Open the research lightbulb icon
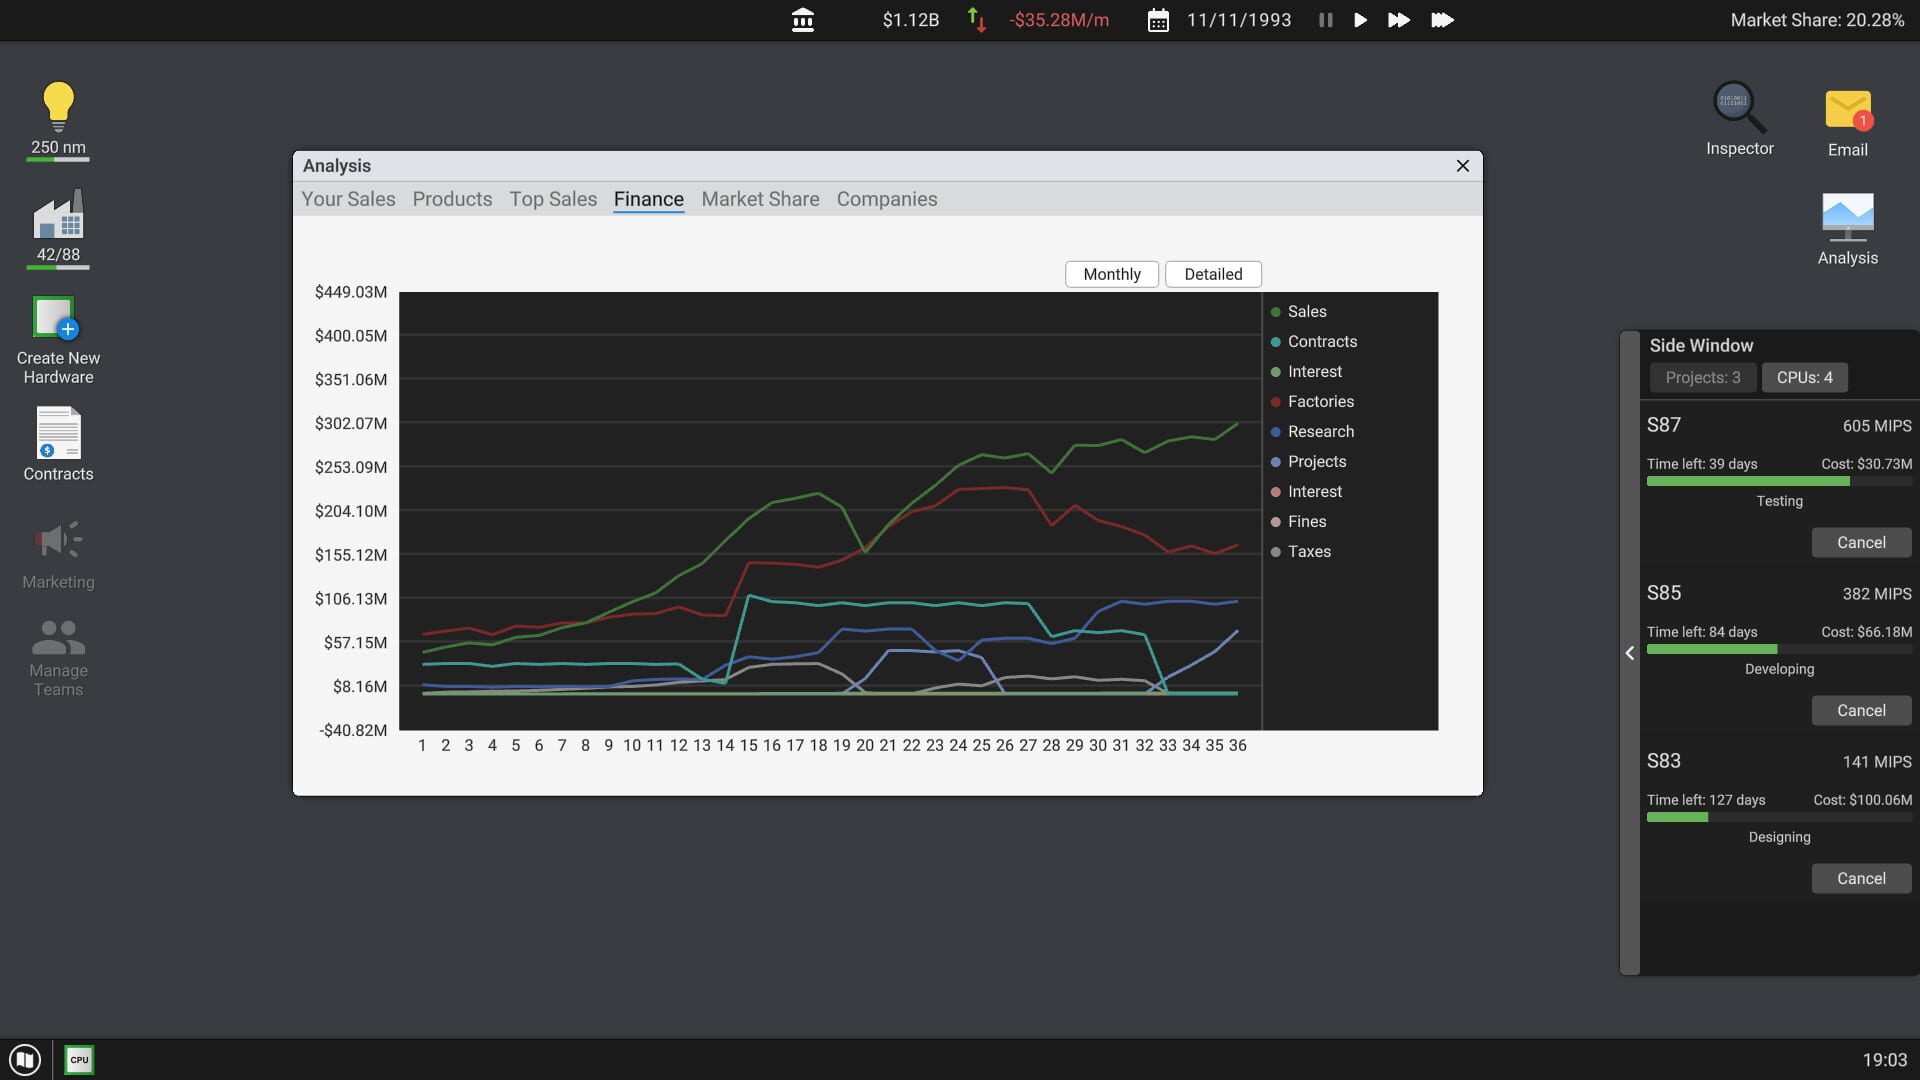 (x=58, y=108)
